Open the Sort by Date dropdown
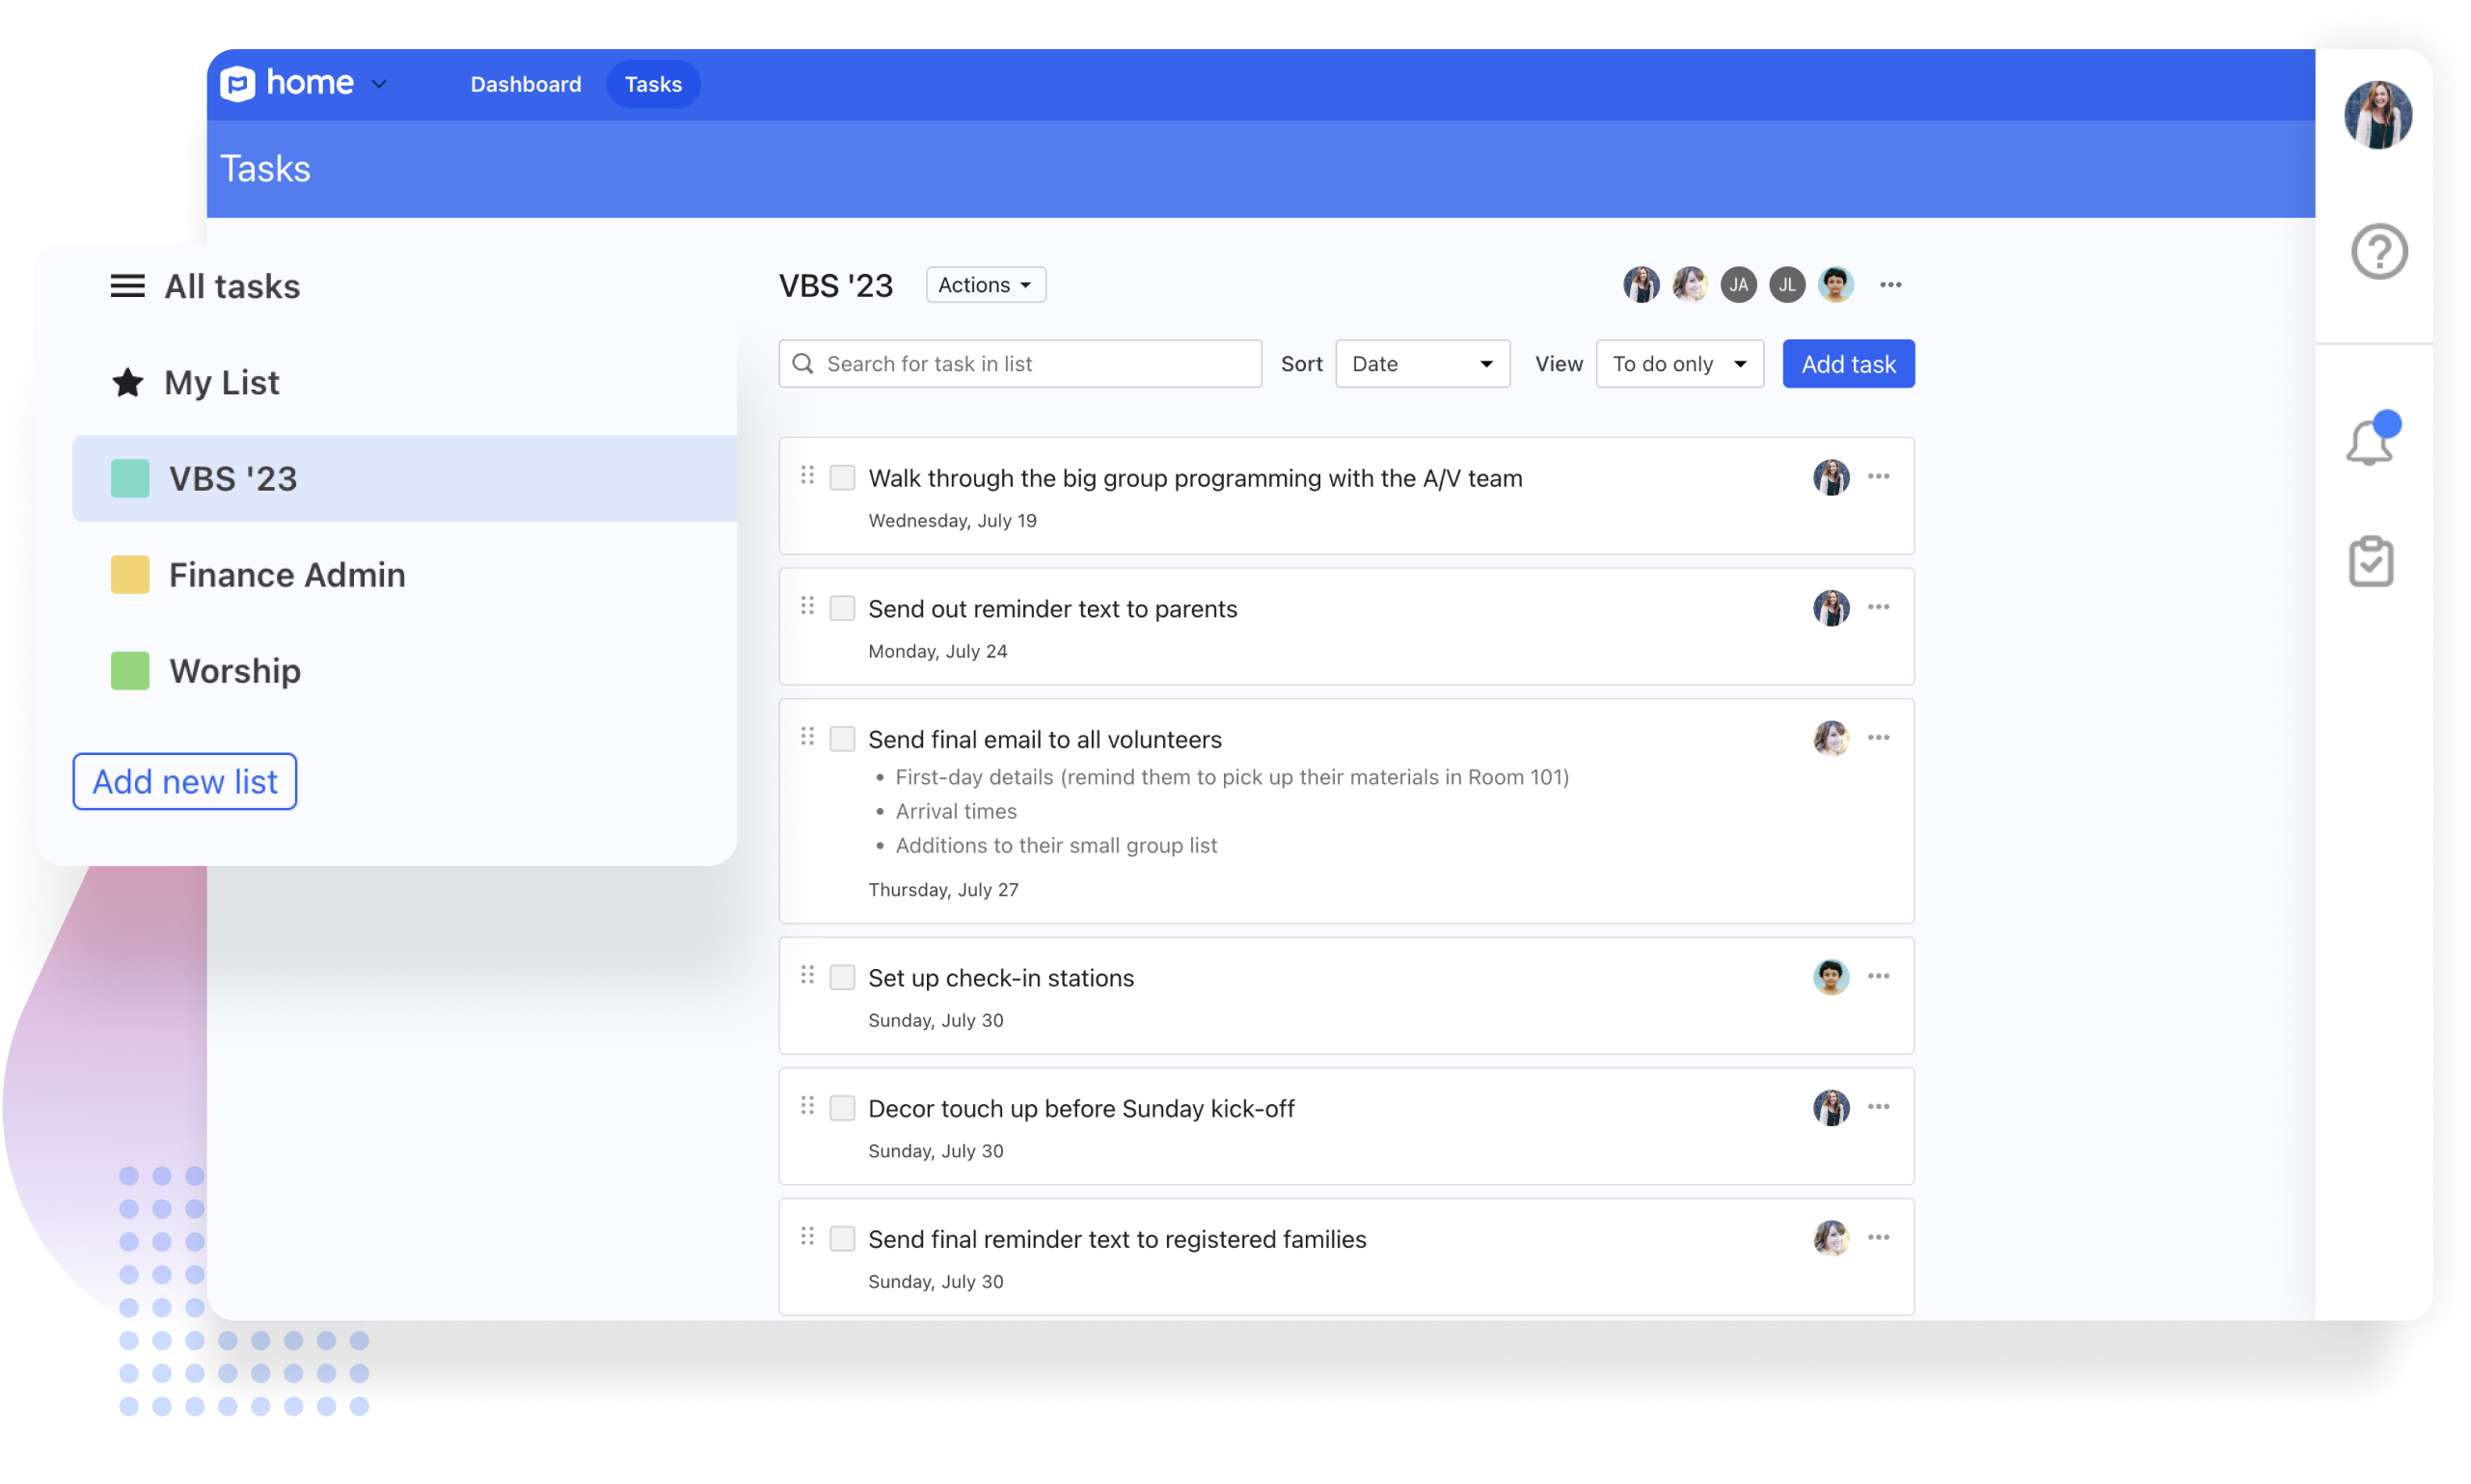 1421,364
